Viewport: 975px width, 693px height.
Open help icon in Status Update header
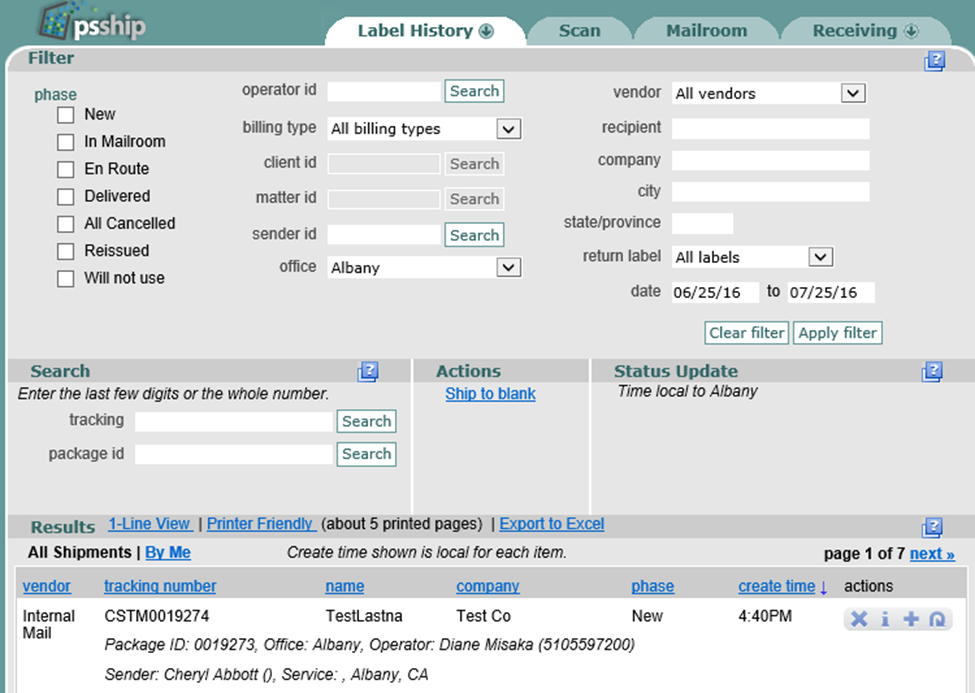point(931,372)
